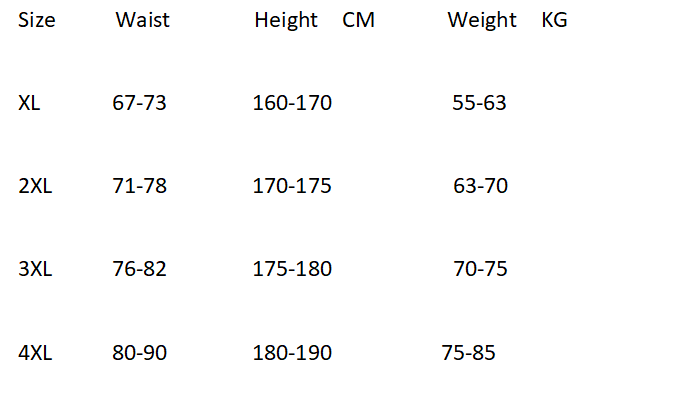Select the 3XL size label
This screenshot has width=692, height=417.
(x=35, y=269)
